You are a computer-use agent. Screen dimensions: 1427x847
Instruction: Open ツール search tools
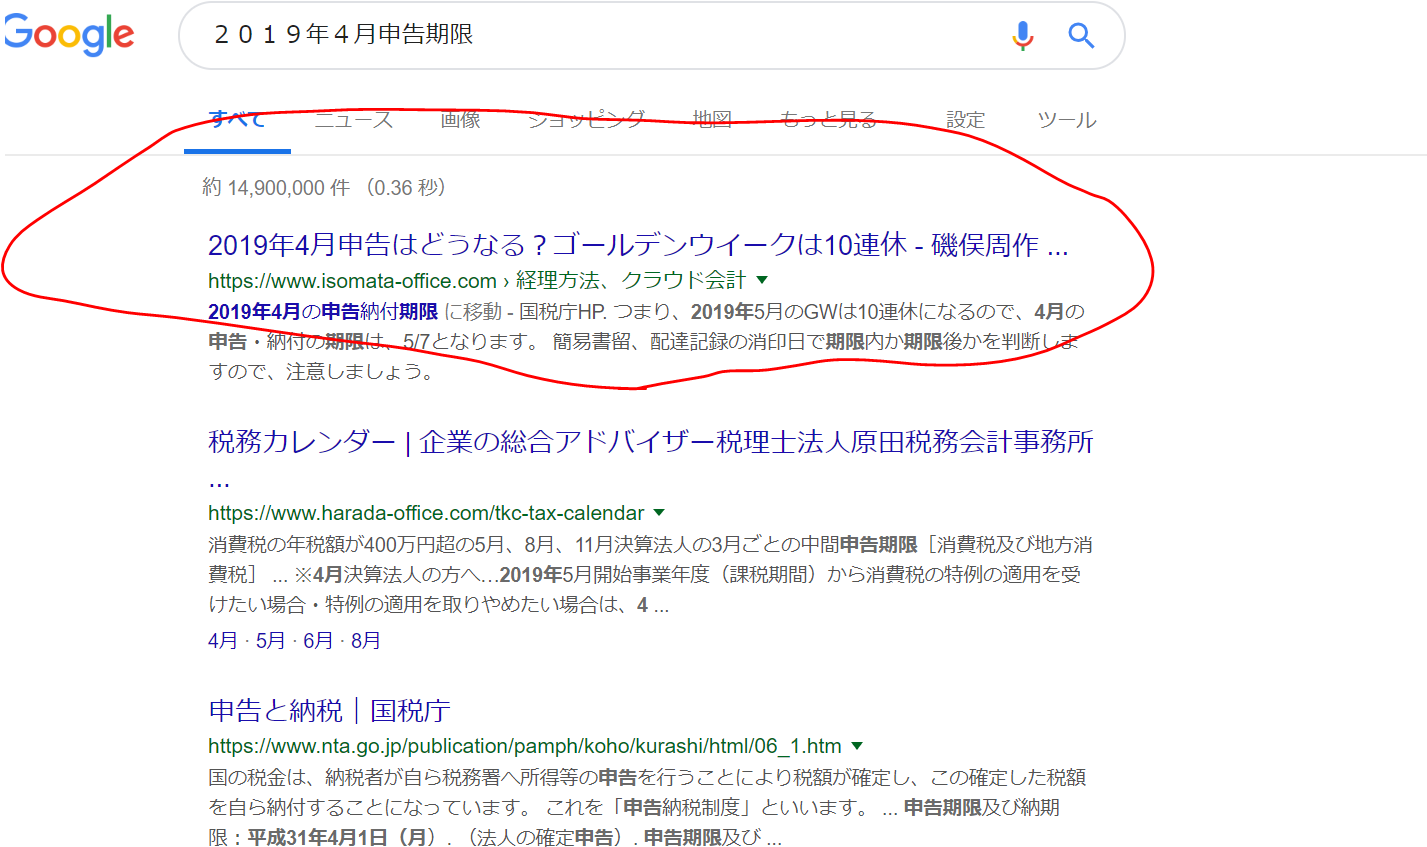pos(1066,120)
